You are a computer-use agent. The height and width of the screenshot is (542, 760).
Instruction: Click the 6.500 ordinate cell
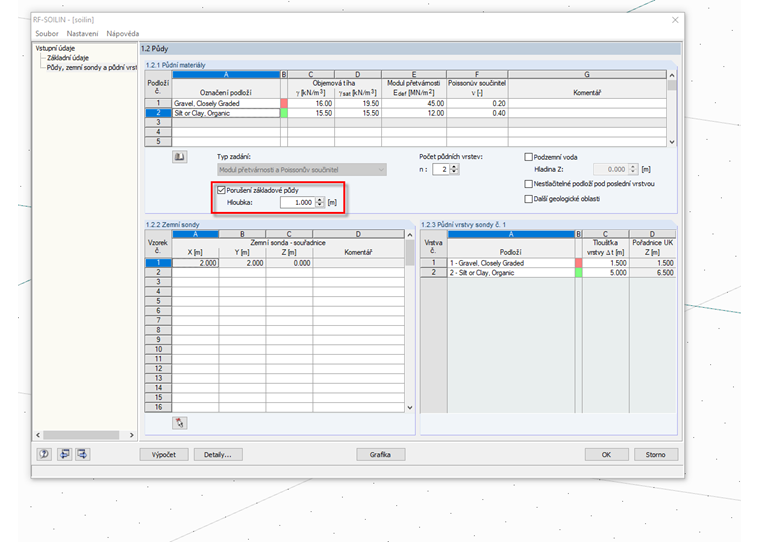click(x=652, y=272)
